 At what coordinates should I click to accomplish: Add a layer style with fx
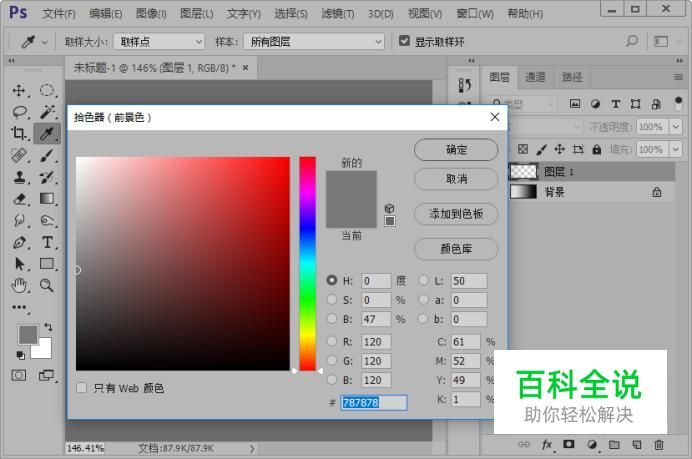(x=546, y=444)
